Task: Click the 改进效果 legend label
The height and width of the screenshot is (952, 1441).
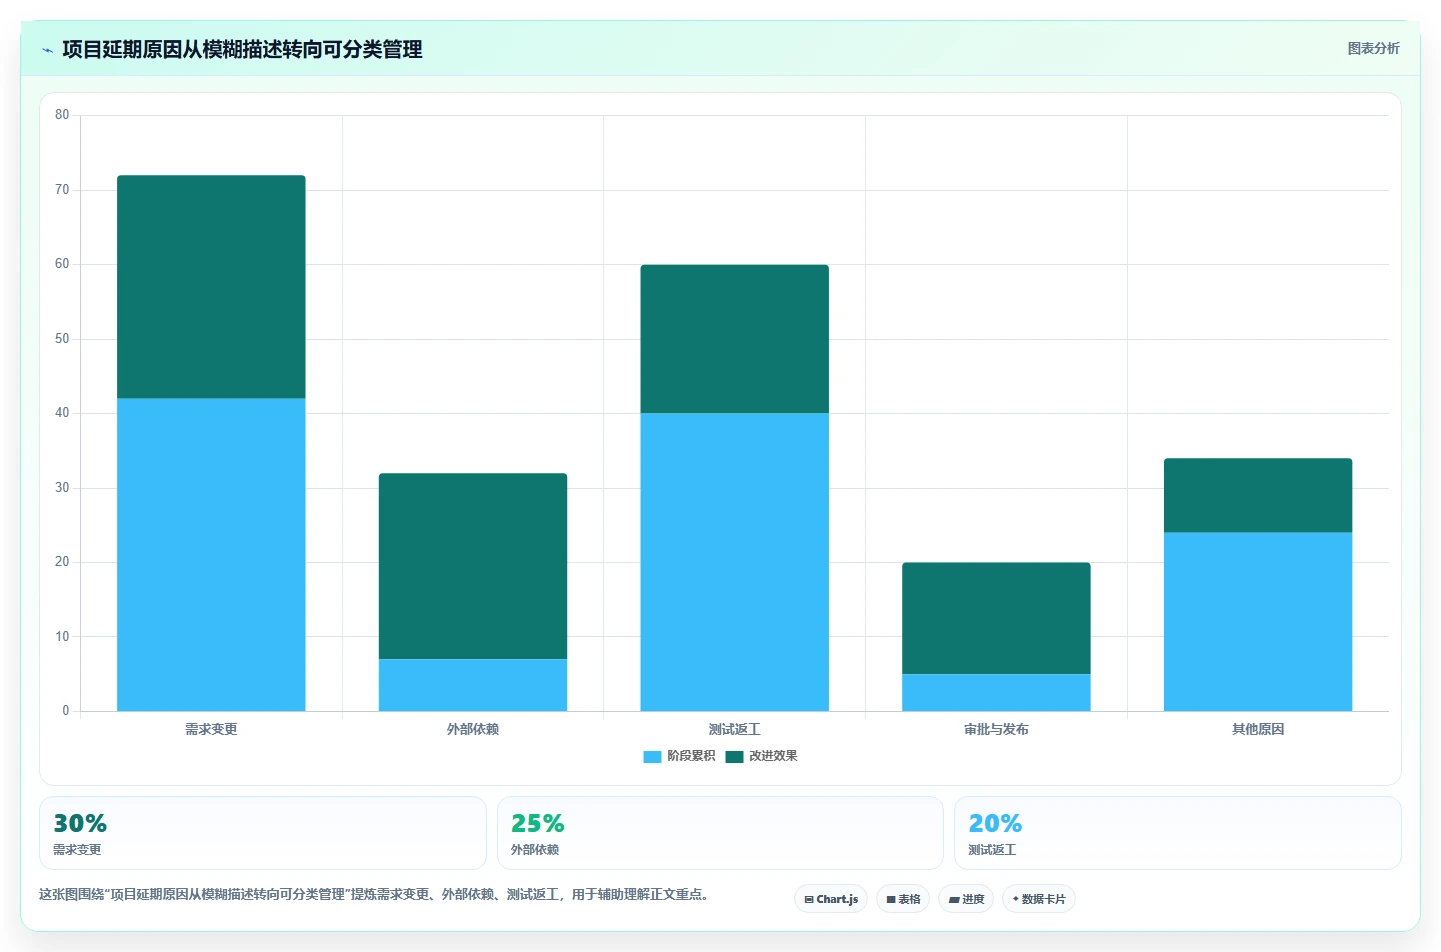Action: tap(773, 756)
